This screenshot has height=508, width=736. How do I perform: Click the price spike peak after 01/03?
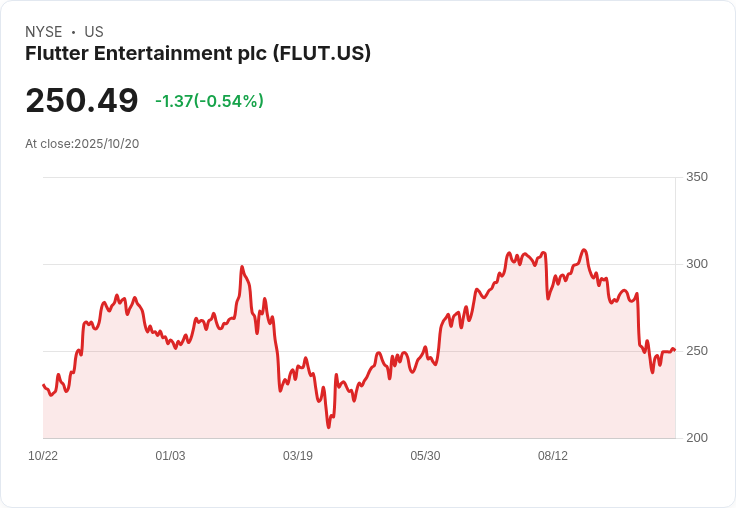click(242, 267)
